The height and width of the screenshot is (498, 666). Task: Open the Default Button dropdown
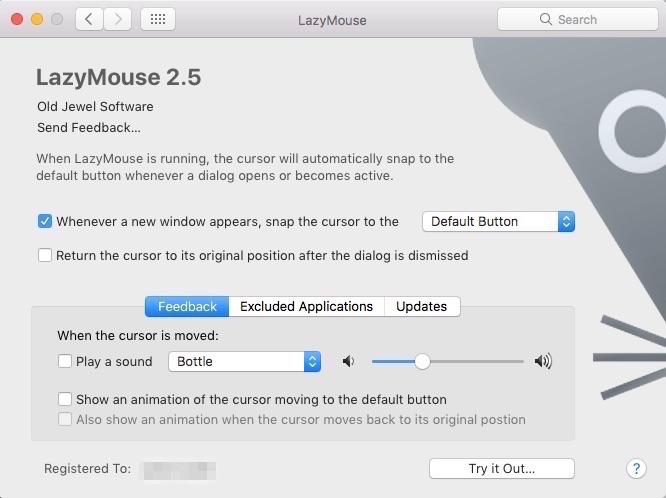tap(498, 221)
